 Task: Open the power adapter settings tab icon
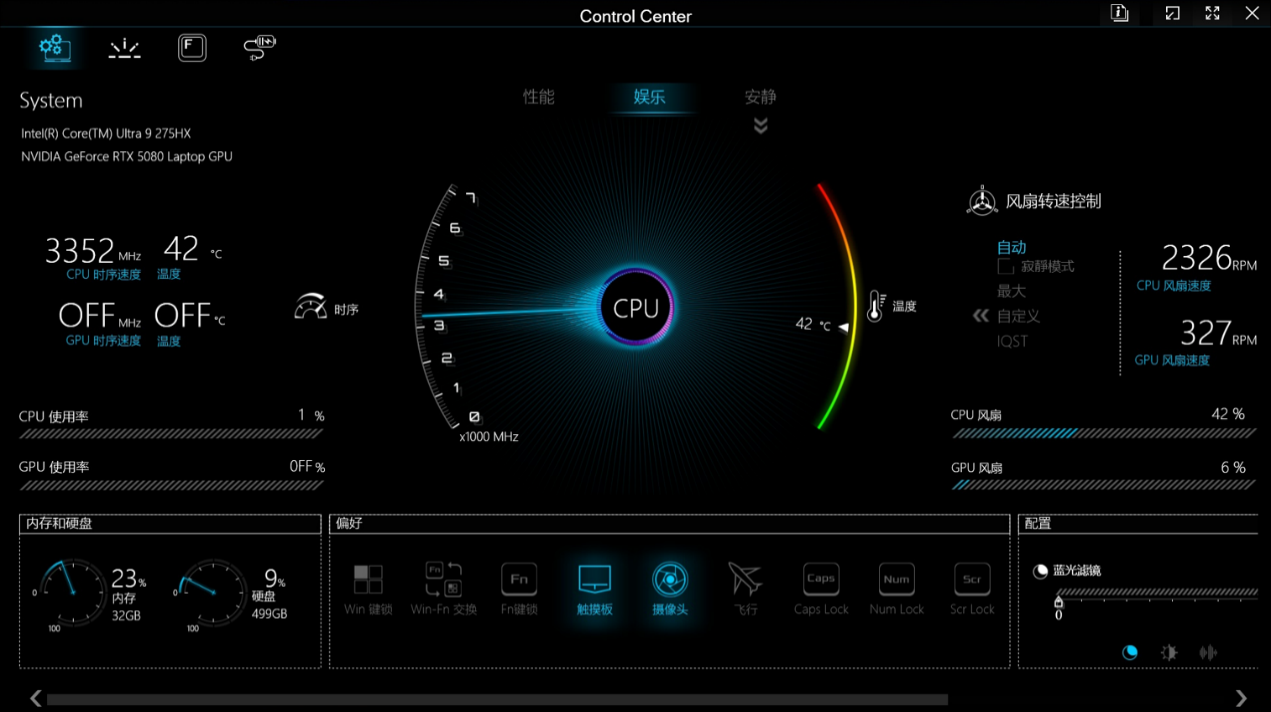[259, 48]
